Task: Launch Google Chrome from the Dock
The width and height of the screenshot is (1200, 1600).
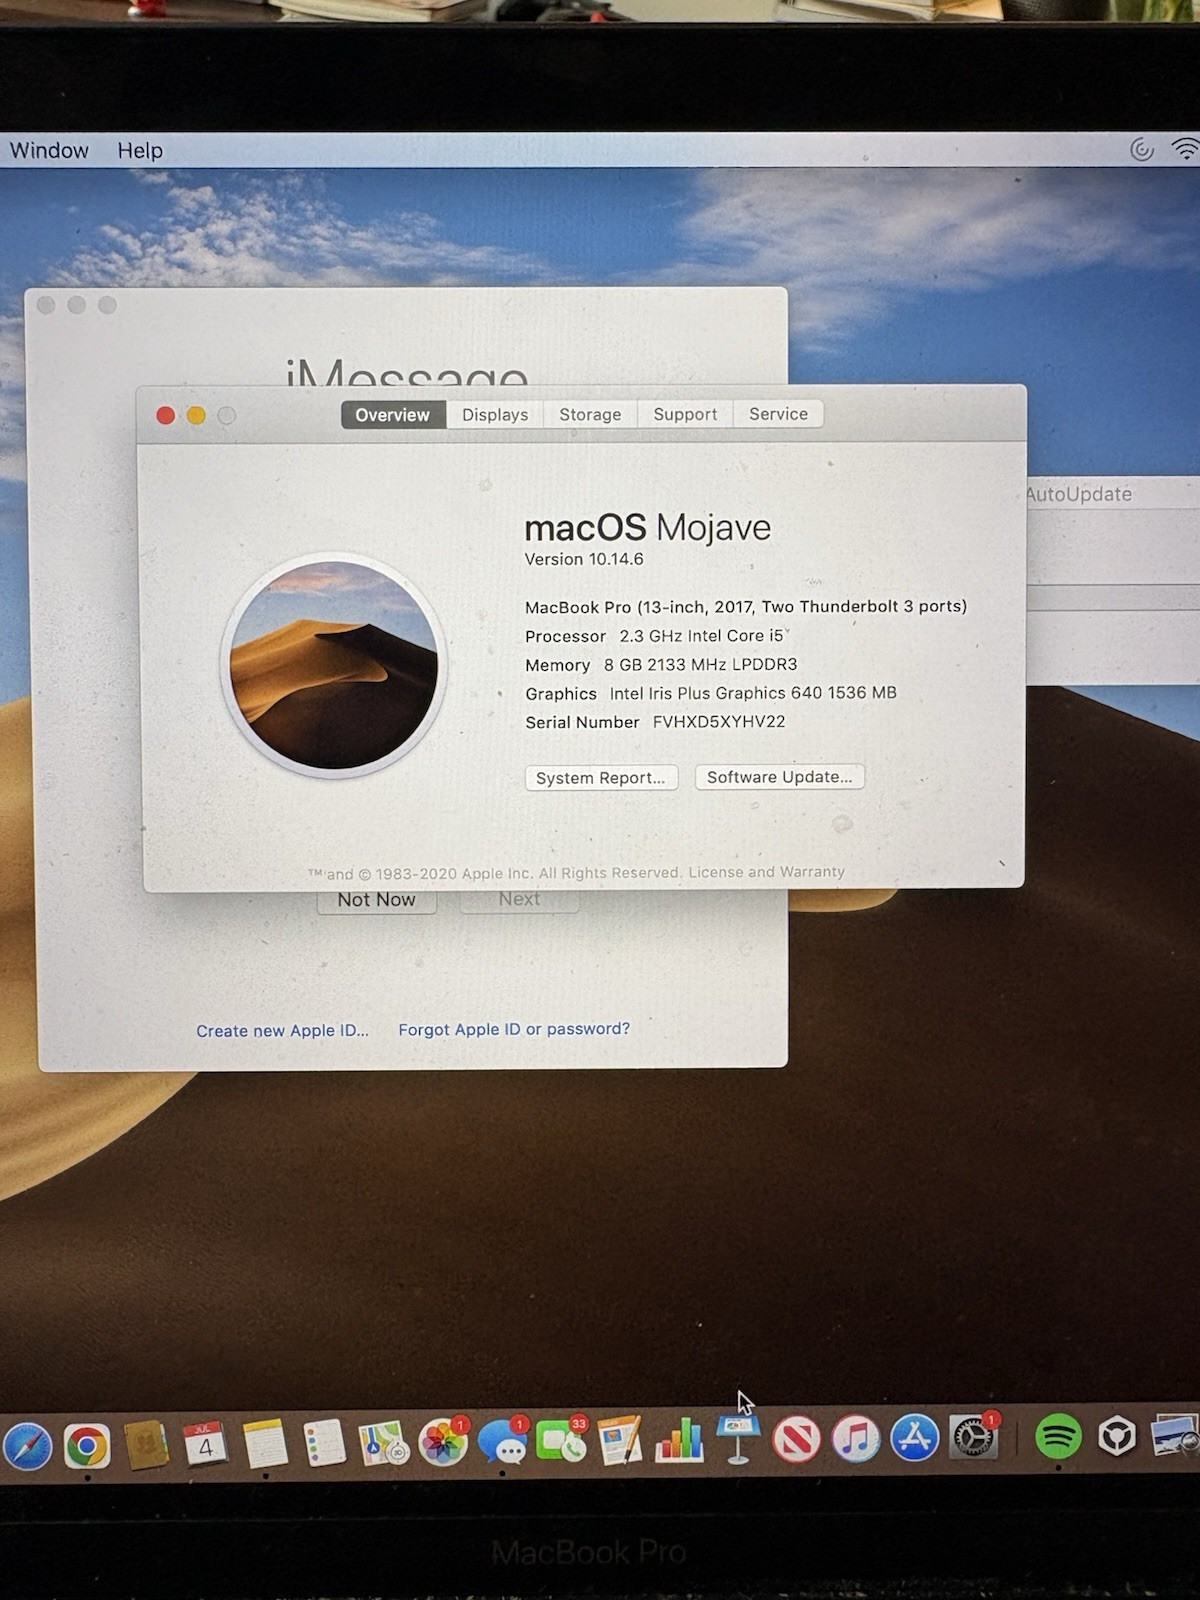Action: 87,1444
